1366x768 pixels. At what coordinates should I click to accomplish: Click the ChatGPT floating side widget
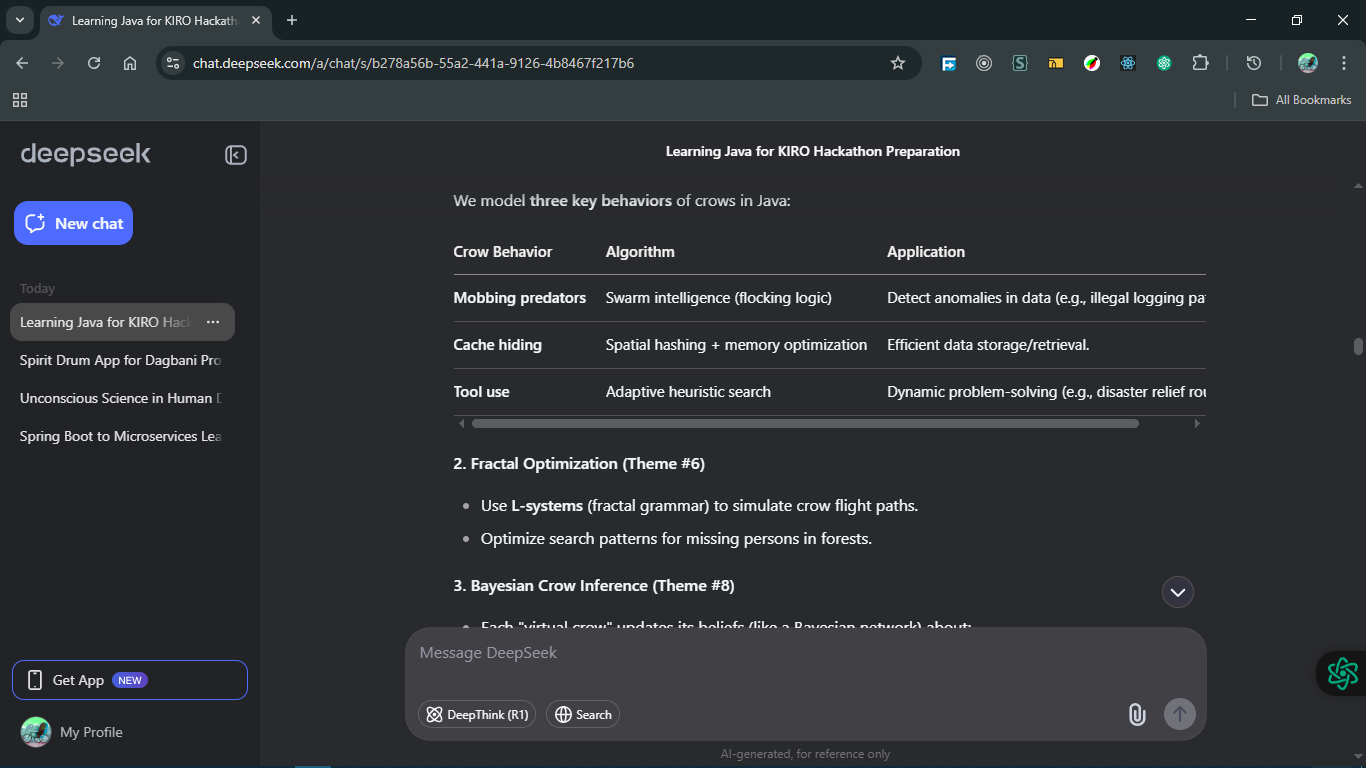(x=1342, y=673)
